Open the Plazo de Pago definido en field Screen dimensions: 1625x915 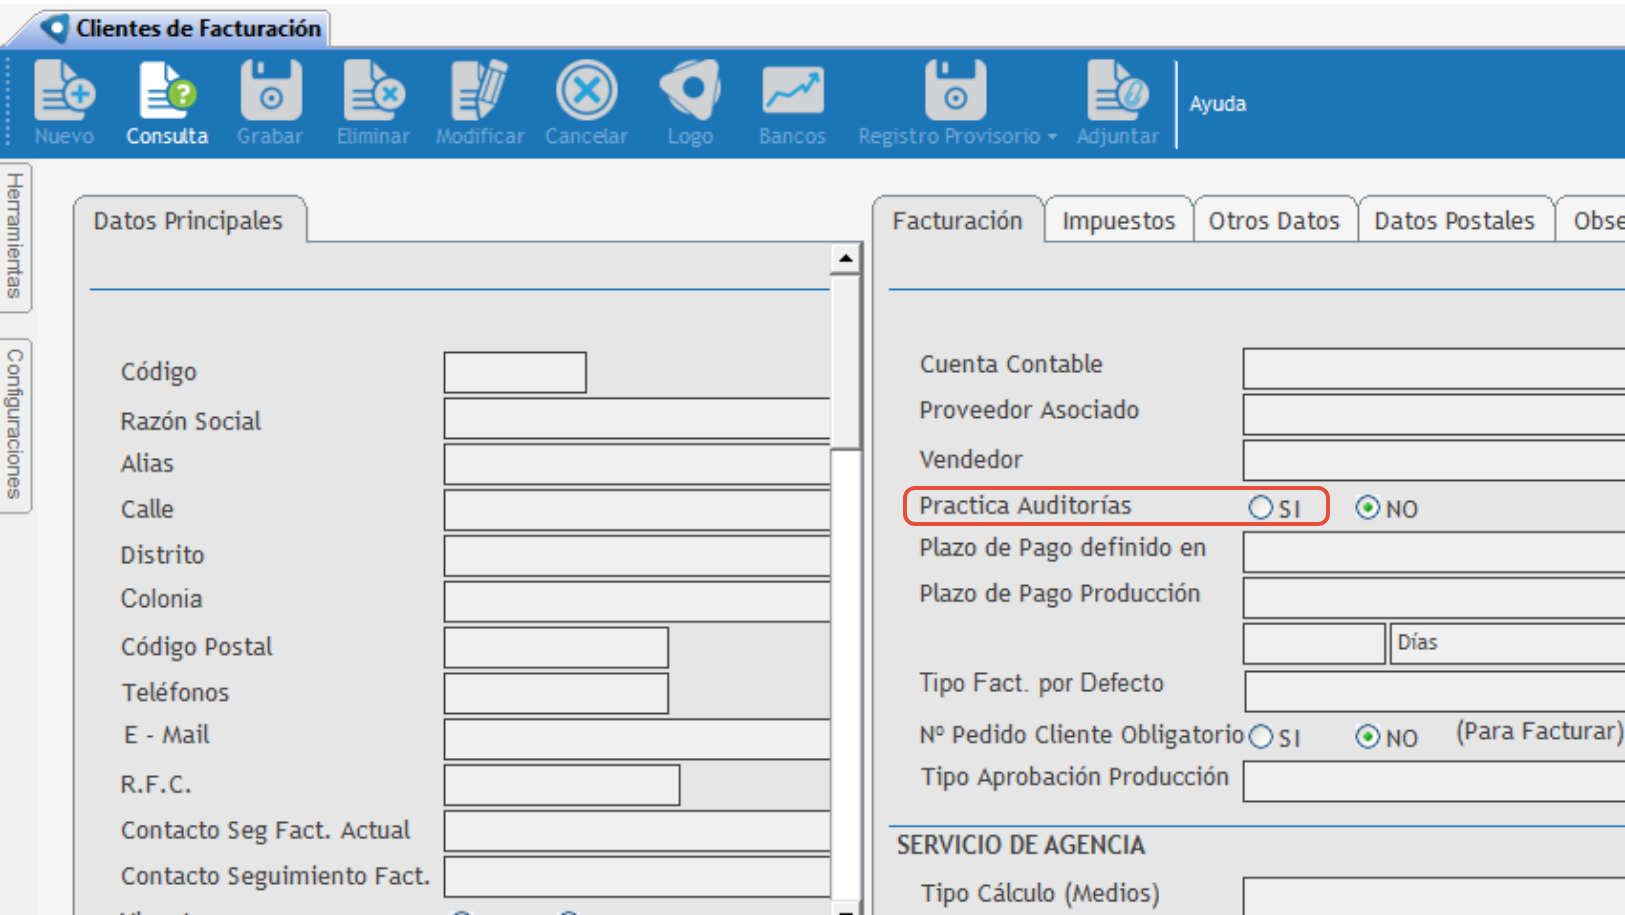coord(1434,552)
